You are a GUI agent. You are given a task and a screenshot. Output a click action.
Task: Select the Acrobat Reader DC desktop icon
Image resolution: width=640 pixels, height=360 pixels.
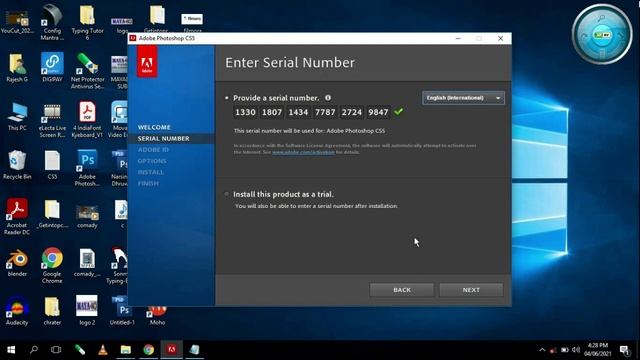[x=17, y=217]
